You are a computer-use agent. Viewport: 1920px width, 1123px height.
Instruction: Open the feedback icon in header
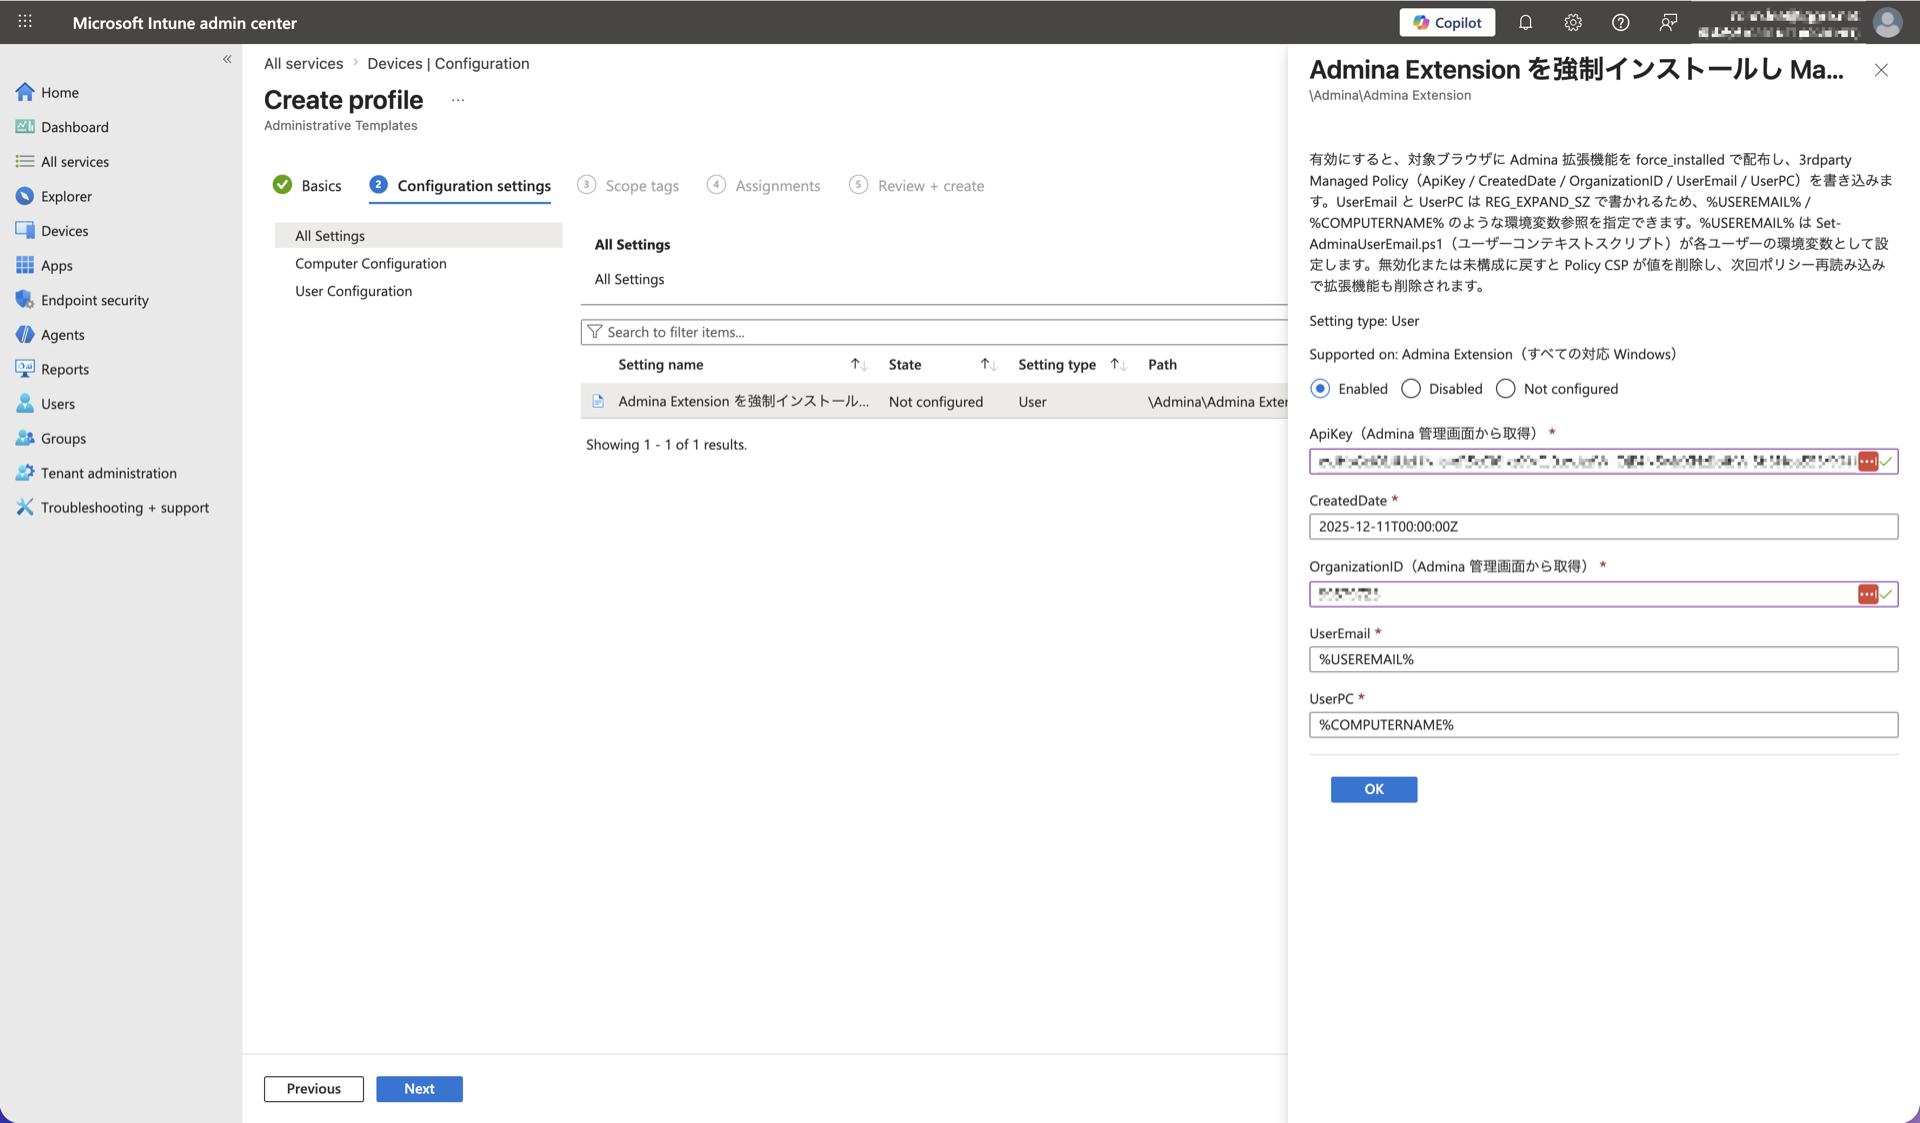(x=1668, y=22)
